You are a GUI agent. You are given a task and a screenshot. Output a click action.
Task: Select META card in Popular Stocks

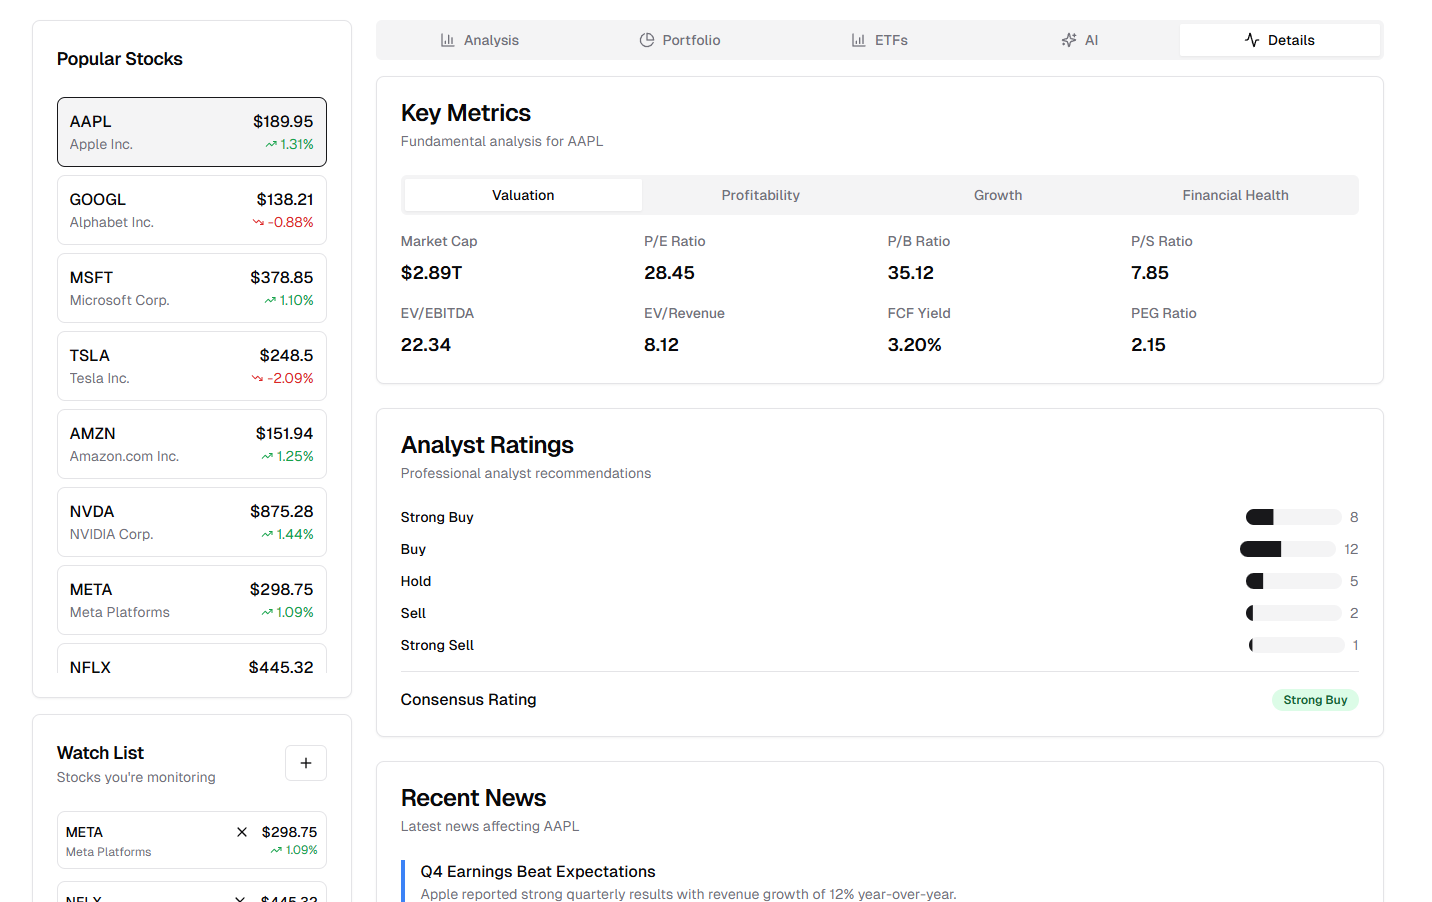192,600
